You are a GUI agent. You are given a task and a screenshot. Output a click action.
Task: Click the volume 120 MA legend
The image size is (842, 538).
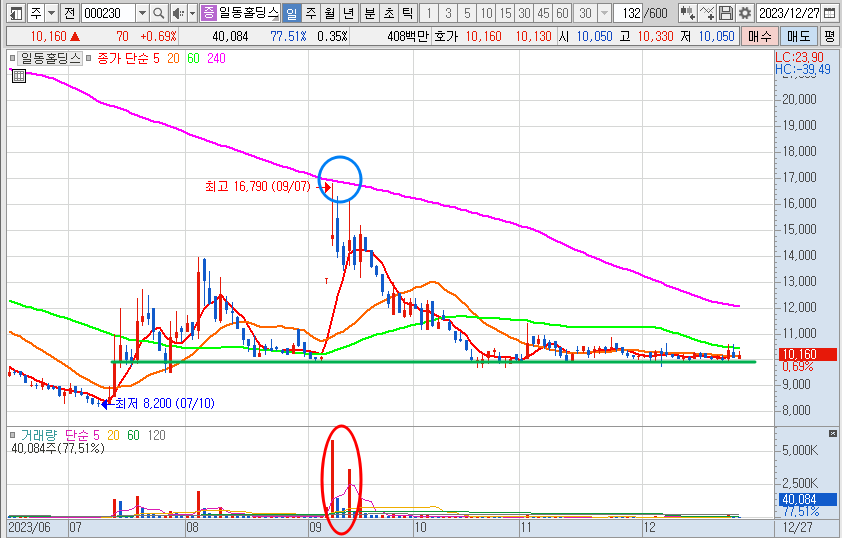click(x=156, y=435)
